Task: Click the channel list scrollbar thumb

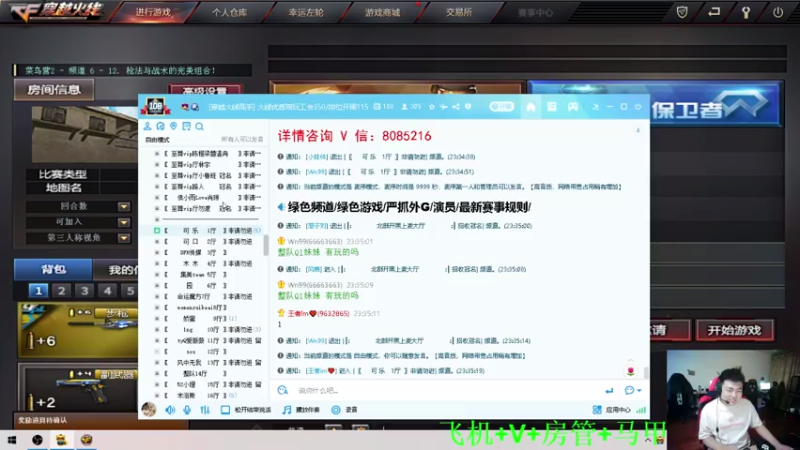Action: coord(266,244)
